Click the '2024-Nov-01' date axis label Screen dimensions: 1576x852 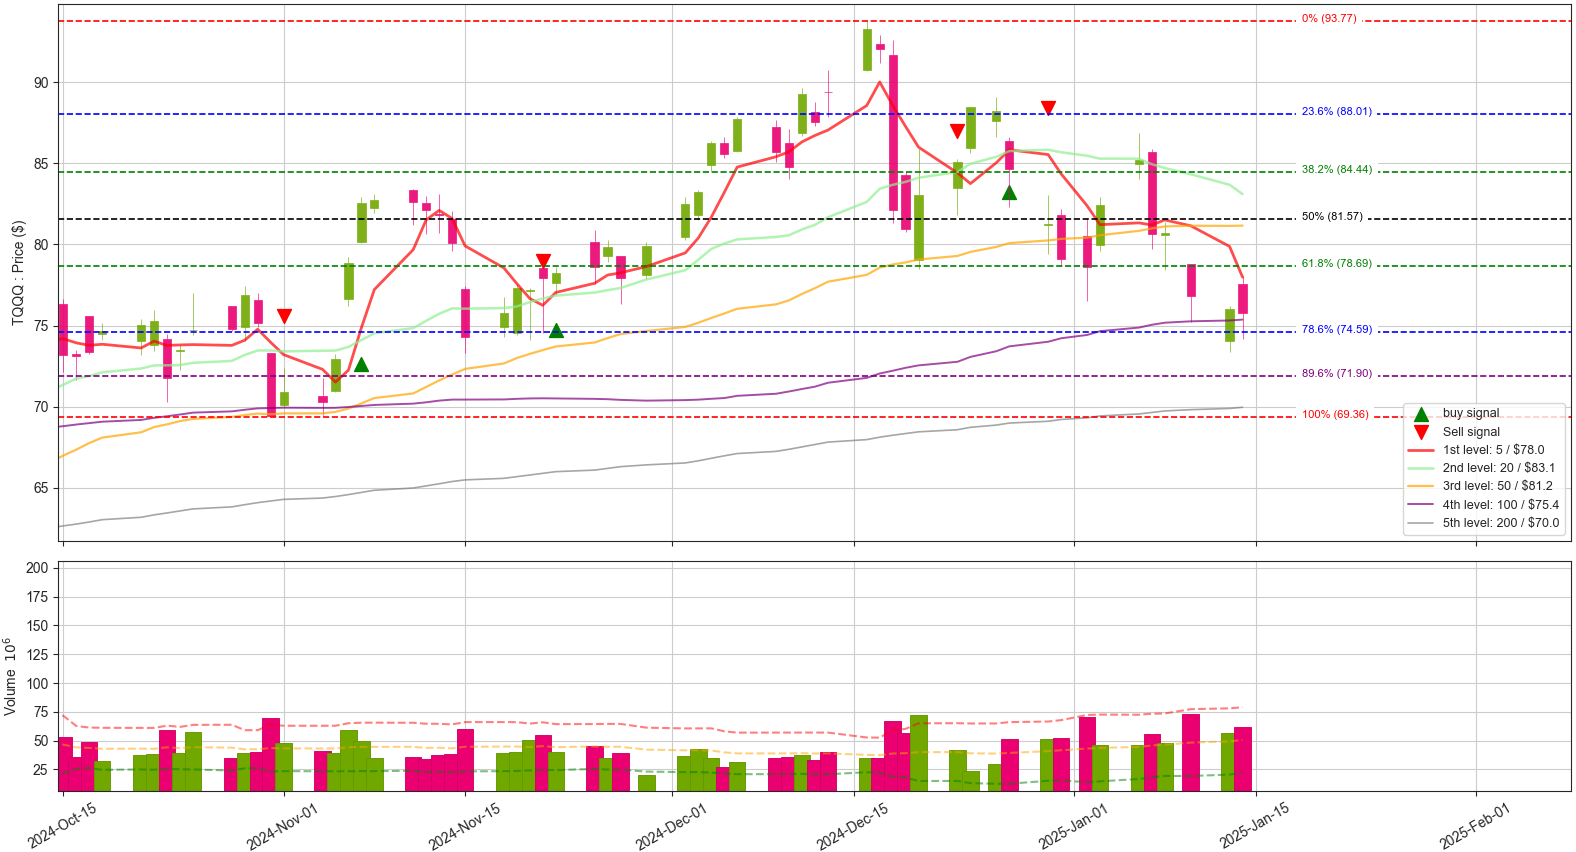282,825
